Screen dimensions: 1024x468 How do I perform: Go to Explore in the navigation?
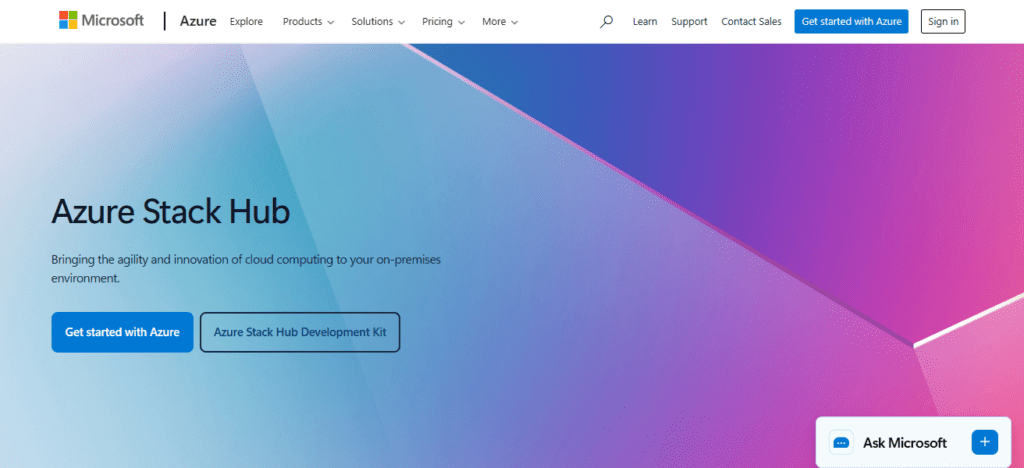pos(246,22)
